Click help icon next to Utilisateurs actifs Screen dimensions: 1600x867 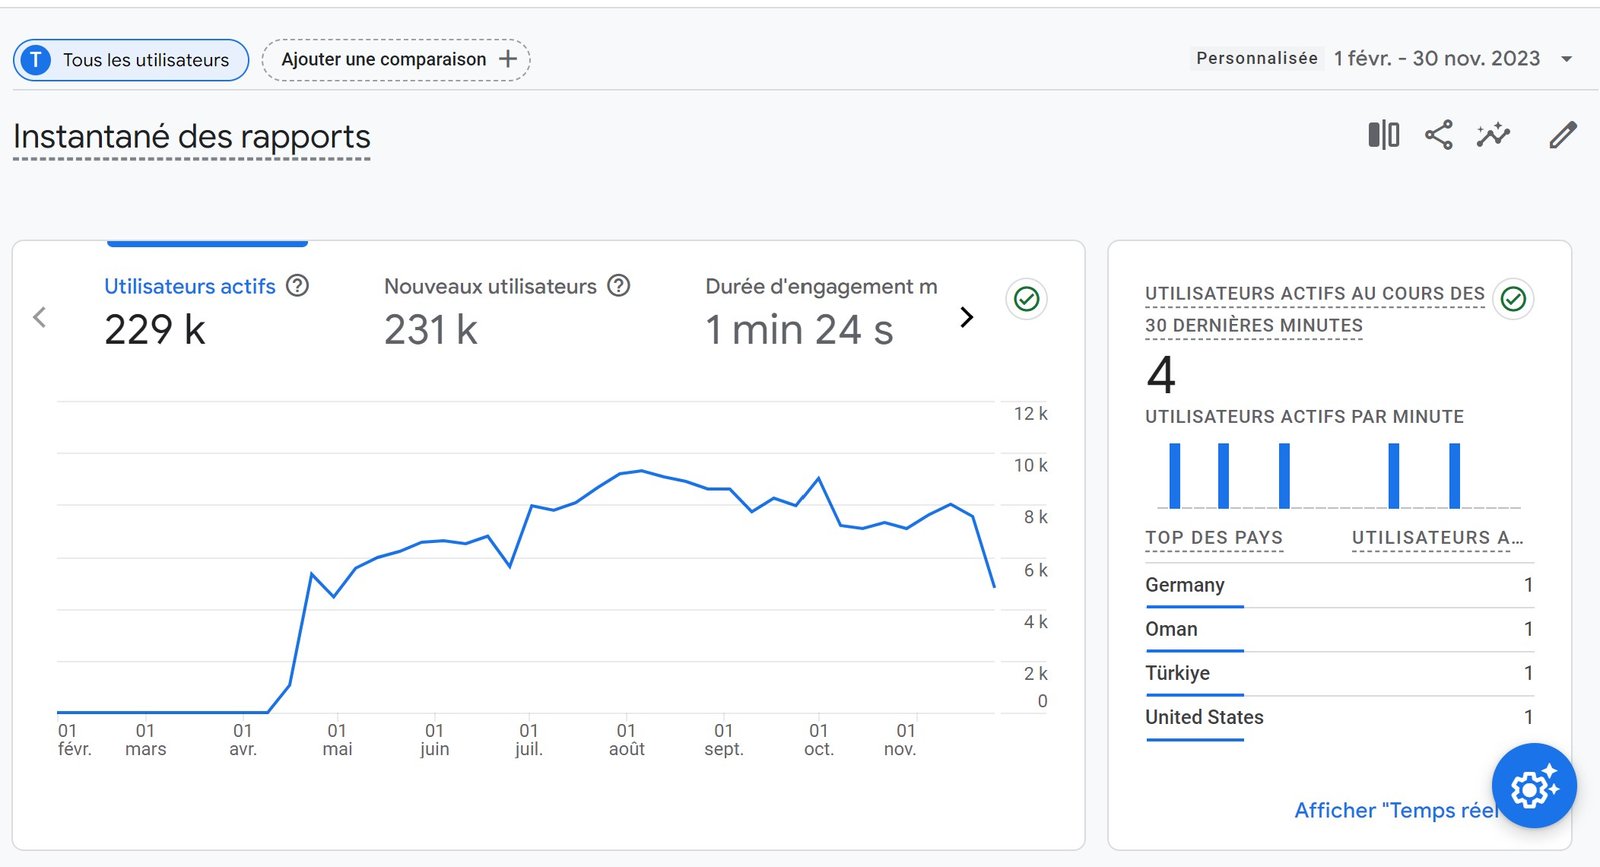pyautogui.click(x=297, y=286)
